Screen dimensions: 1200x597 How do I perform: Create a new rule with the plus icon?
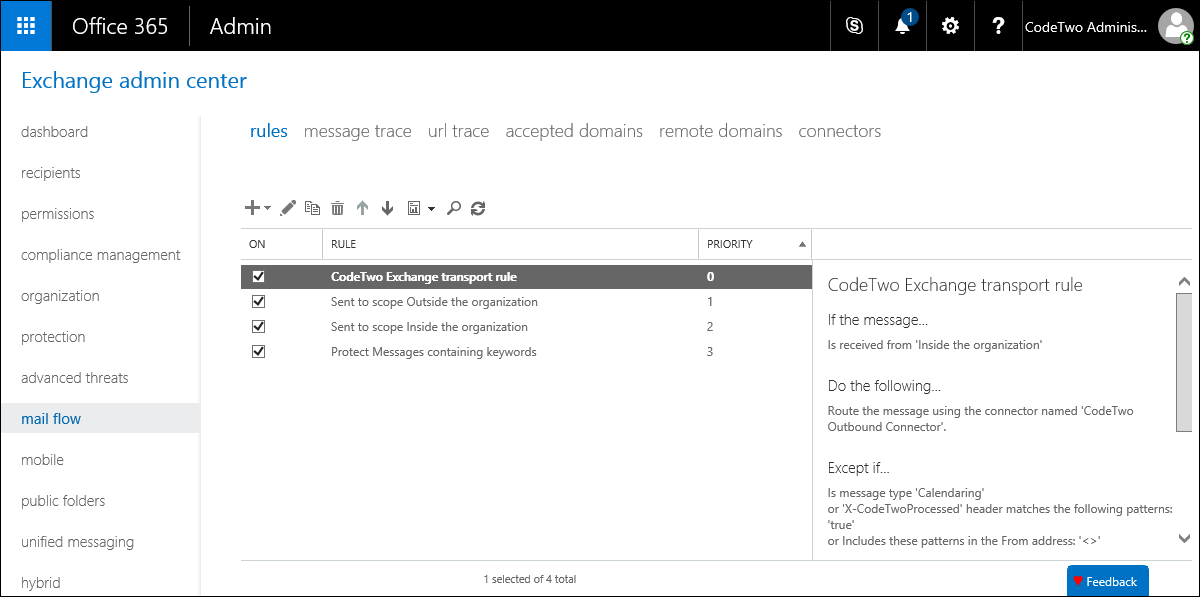click(250, 208)
